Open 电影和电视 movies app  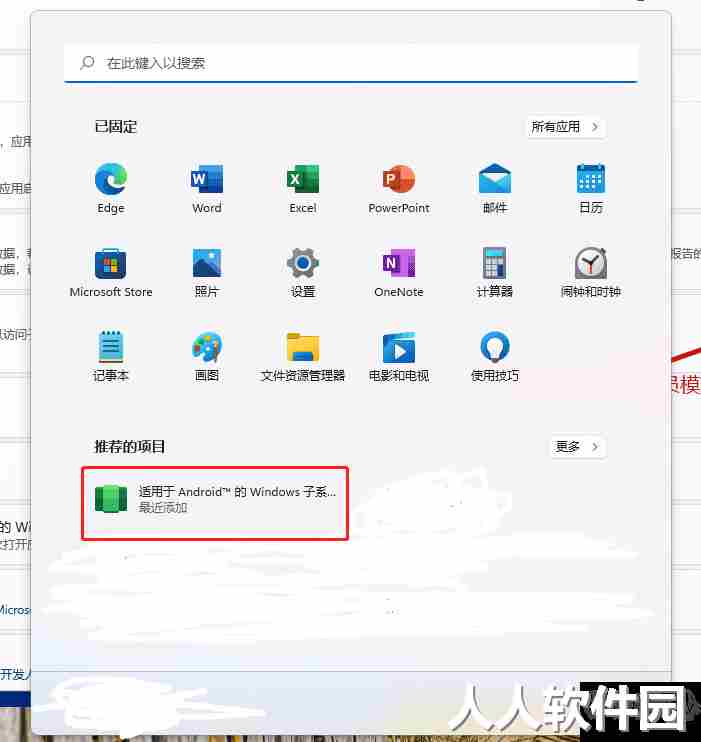[x=399, y=356]
